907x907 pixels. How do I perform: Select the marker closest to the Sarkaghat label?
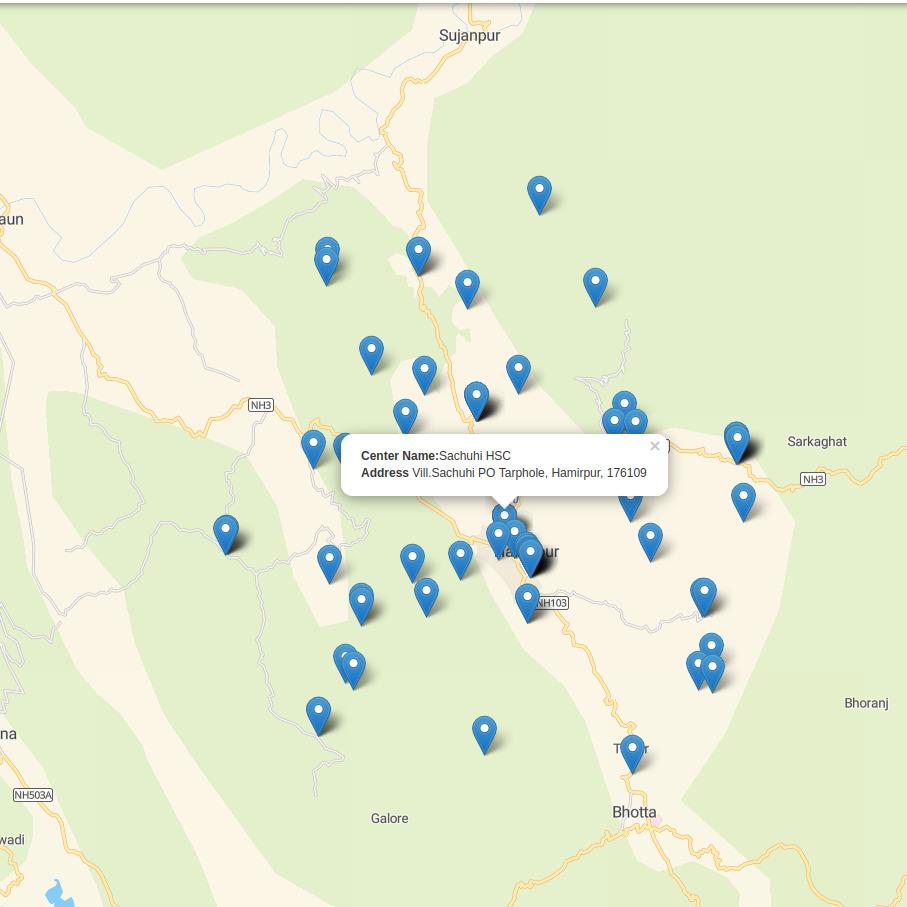(737, 441)
